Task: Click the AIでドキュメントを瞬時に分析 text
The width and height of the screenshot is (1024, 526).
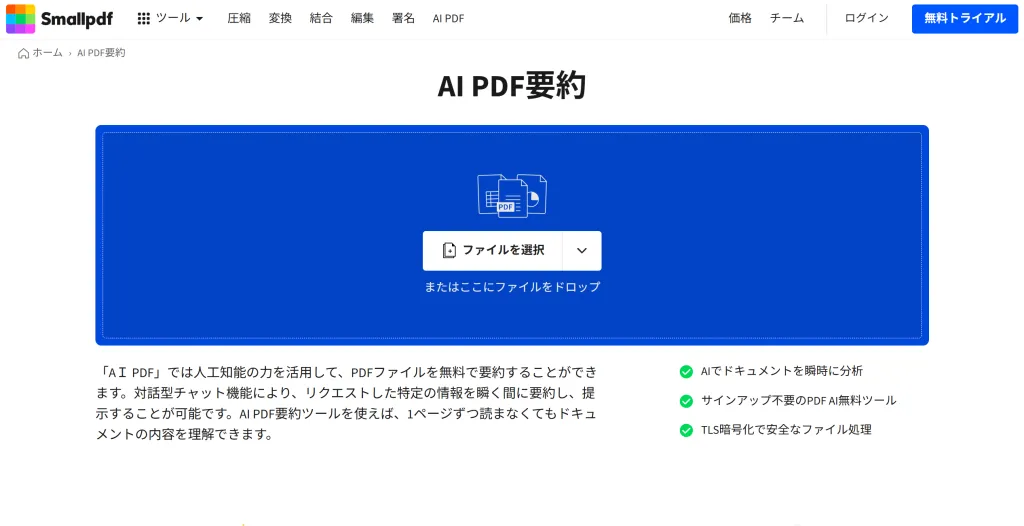Action: (782, 371)
